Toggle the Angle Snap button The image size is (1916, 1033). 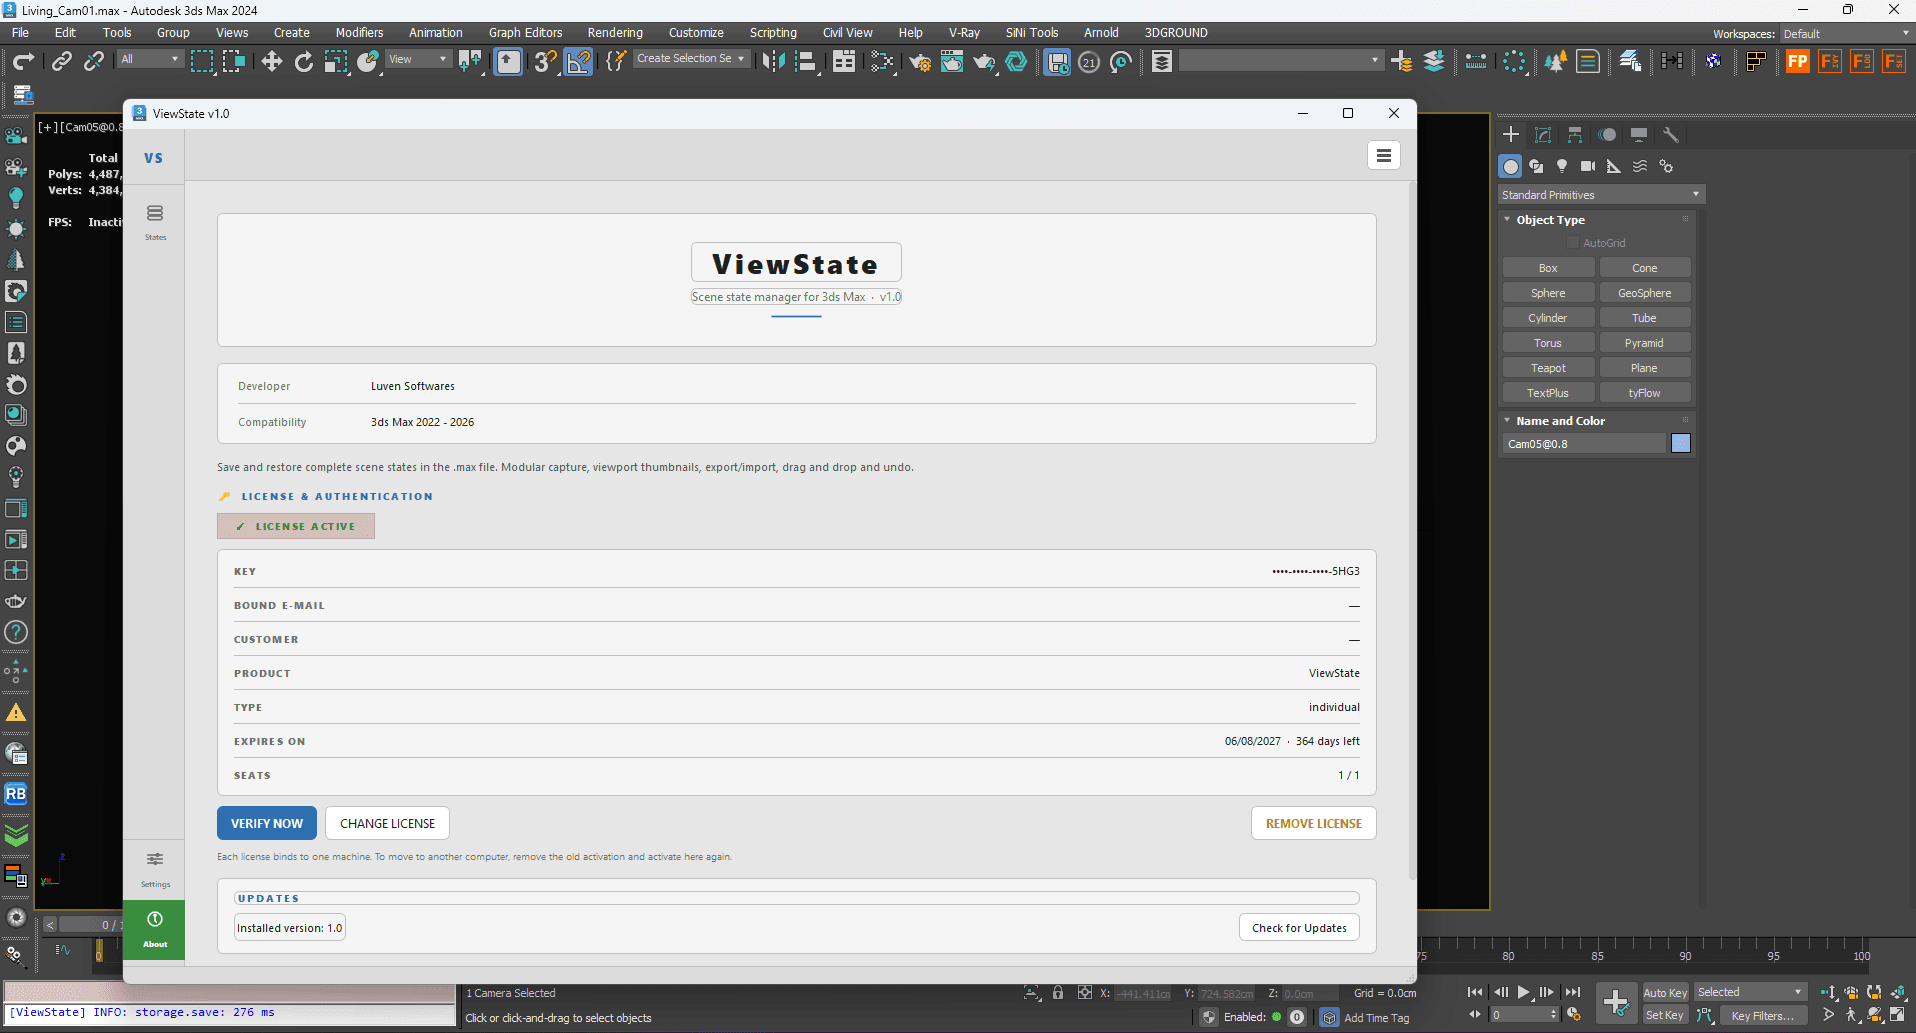coord(579,62)
